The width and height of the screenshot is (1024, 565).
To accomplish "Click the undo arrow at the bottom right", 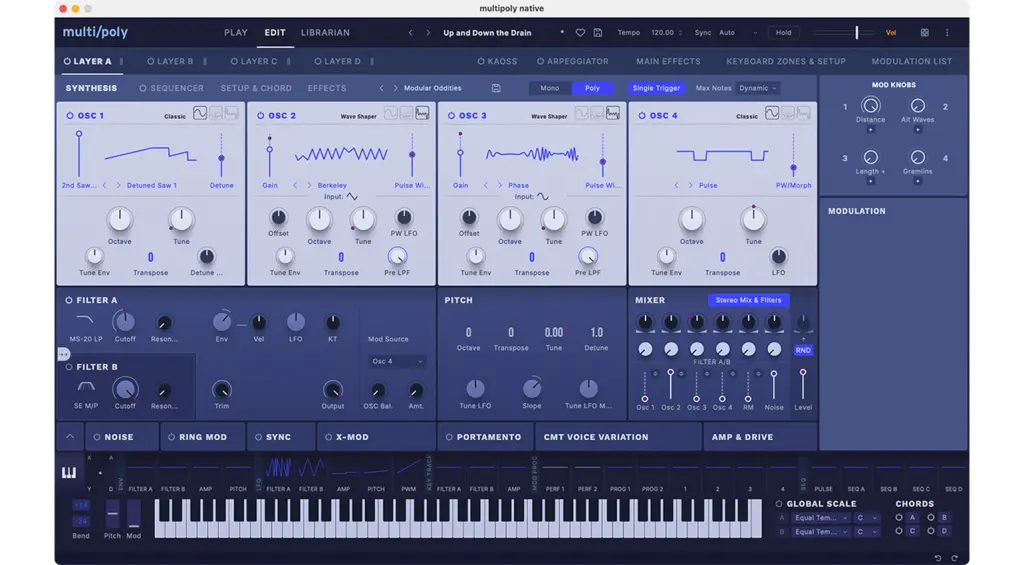I will click(938, 558).
